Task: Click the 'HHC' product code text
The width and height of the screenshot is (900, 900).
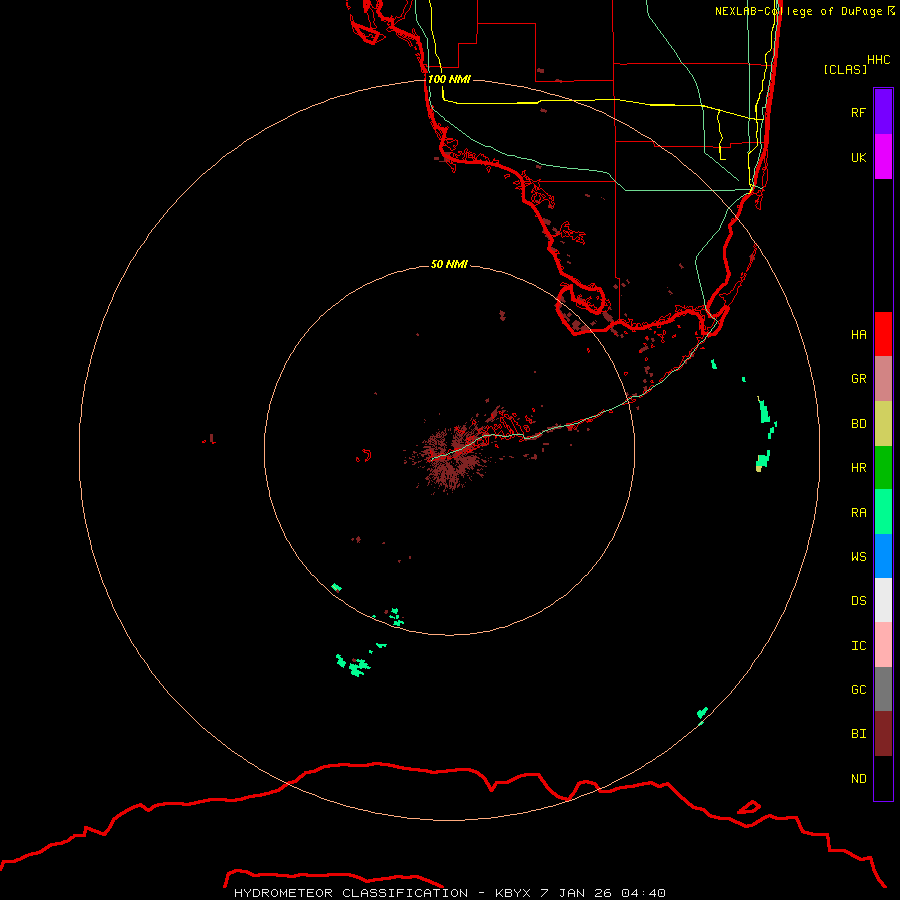Action: click(878, 60)
